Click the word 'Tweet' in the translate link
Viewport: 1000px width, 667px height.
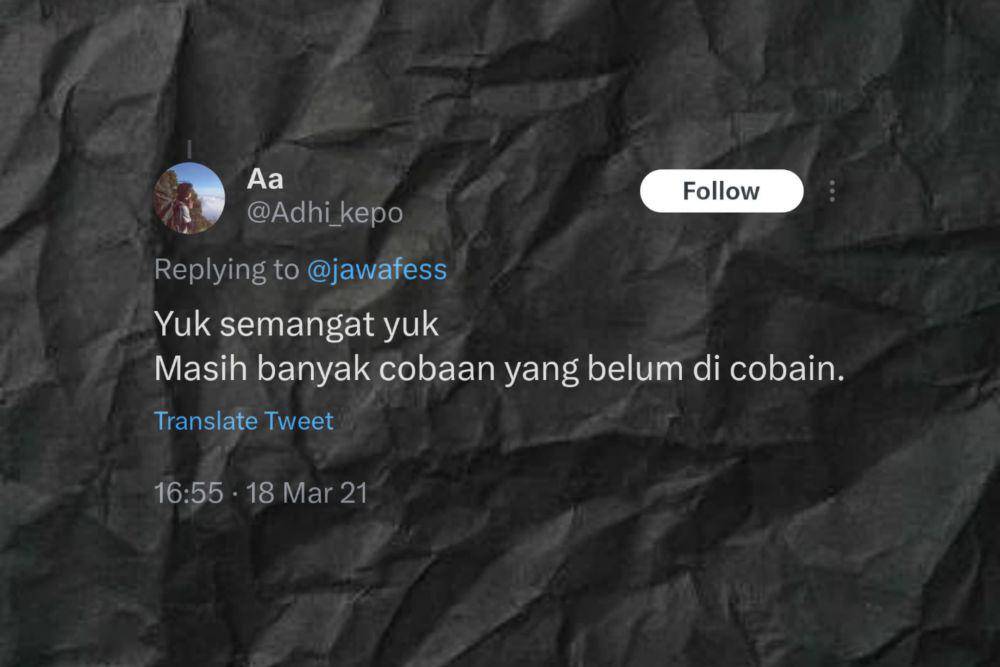(299, 421)
